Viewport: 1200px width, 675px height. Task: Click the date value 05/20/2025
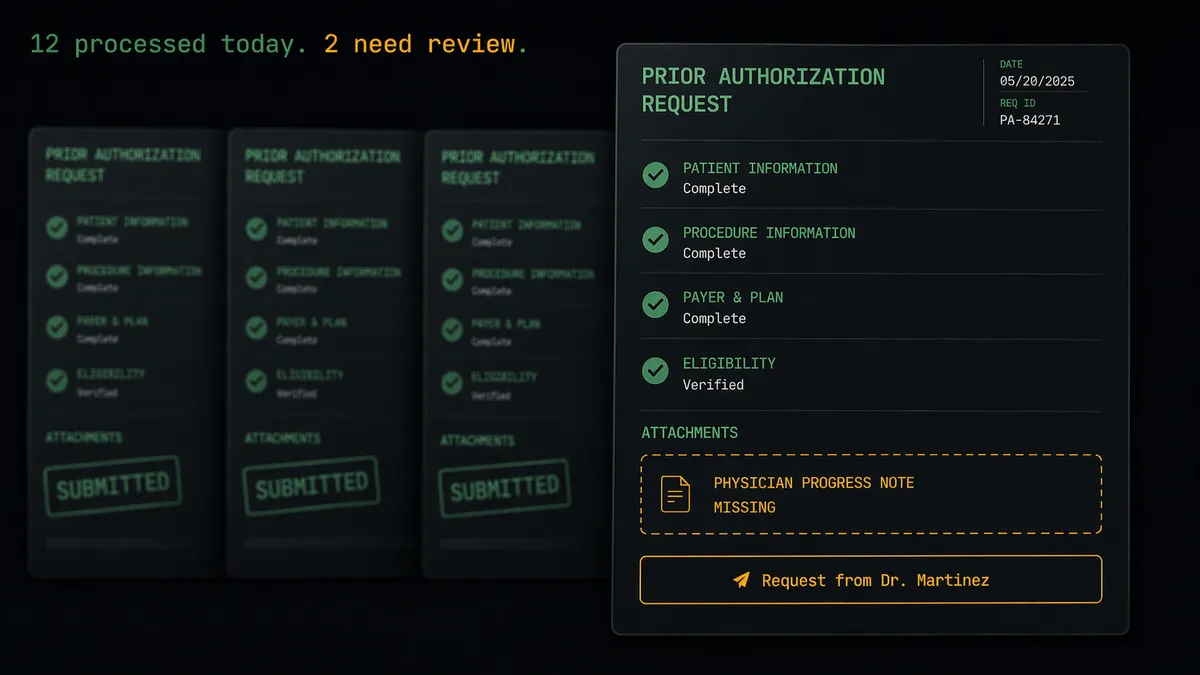coord(1037,82)
